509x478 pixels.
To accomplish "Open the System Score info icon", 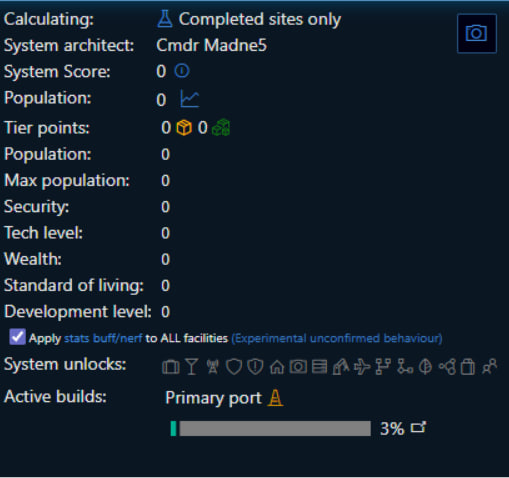I will pyautogui.click(x=182, y=71).
